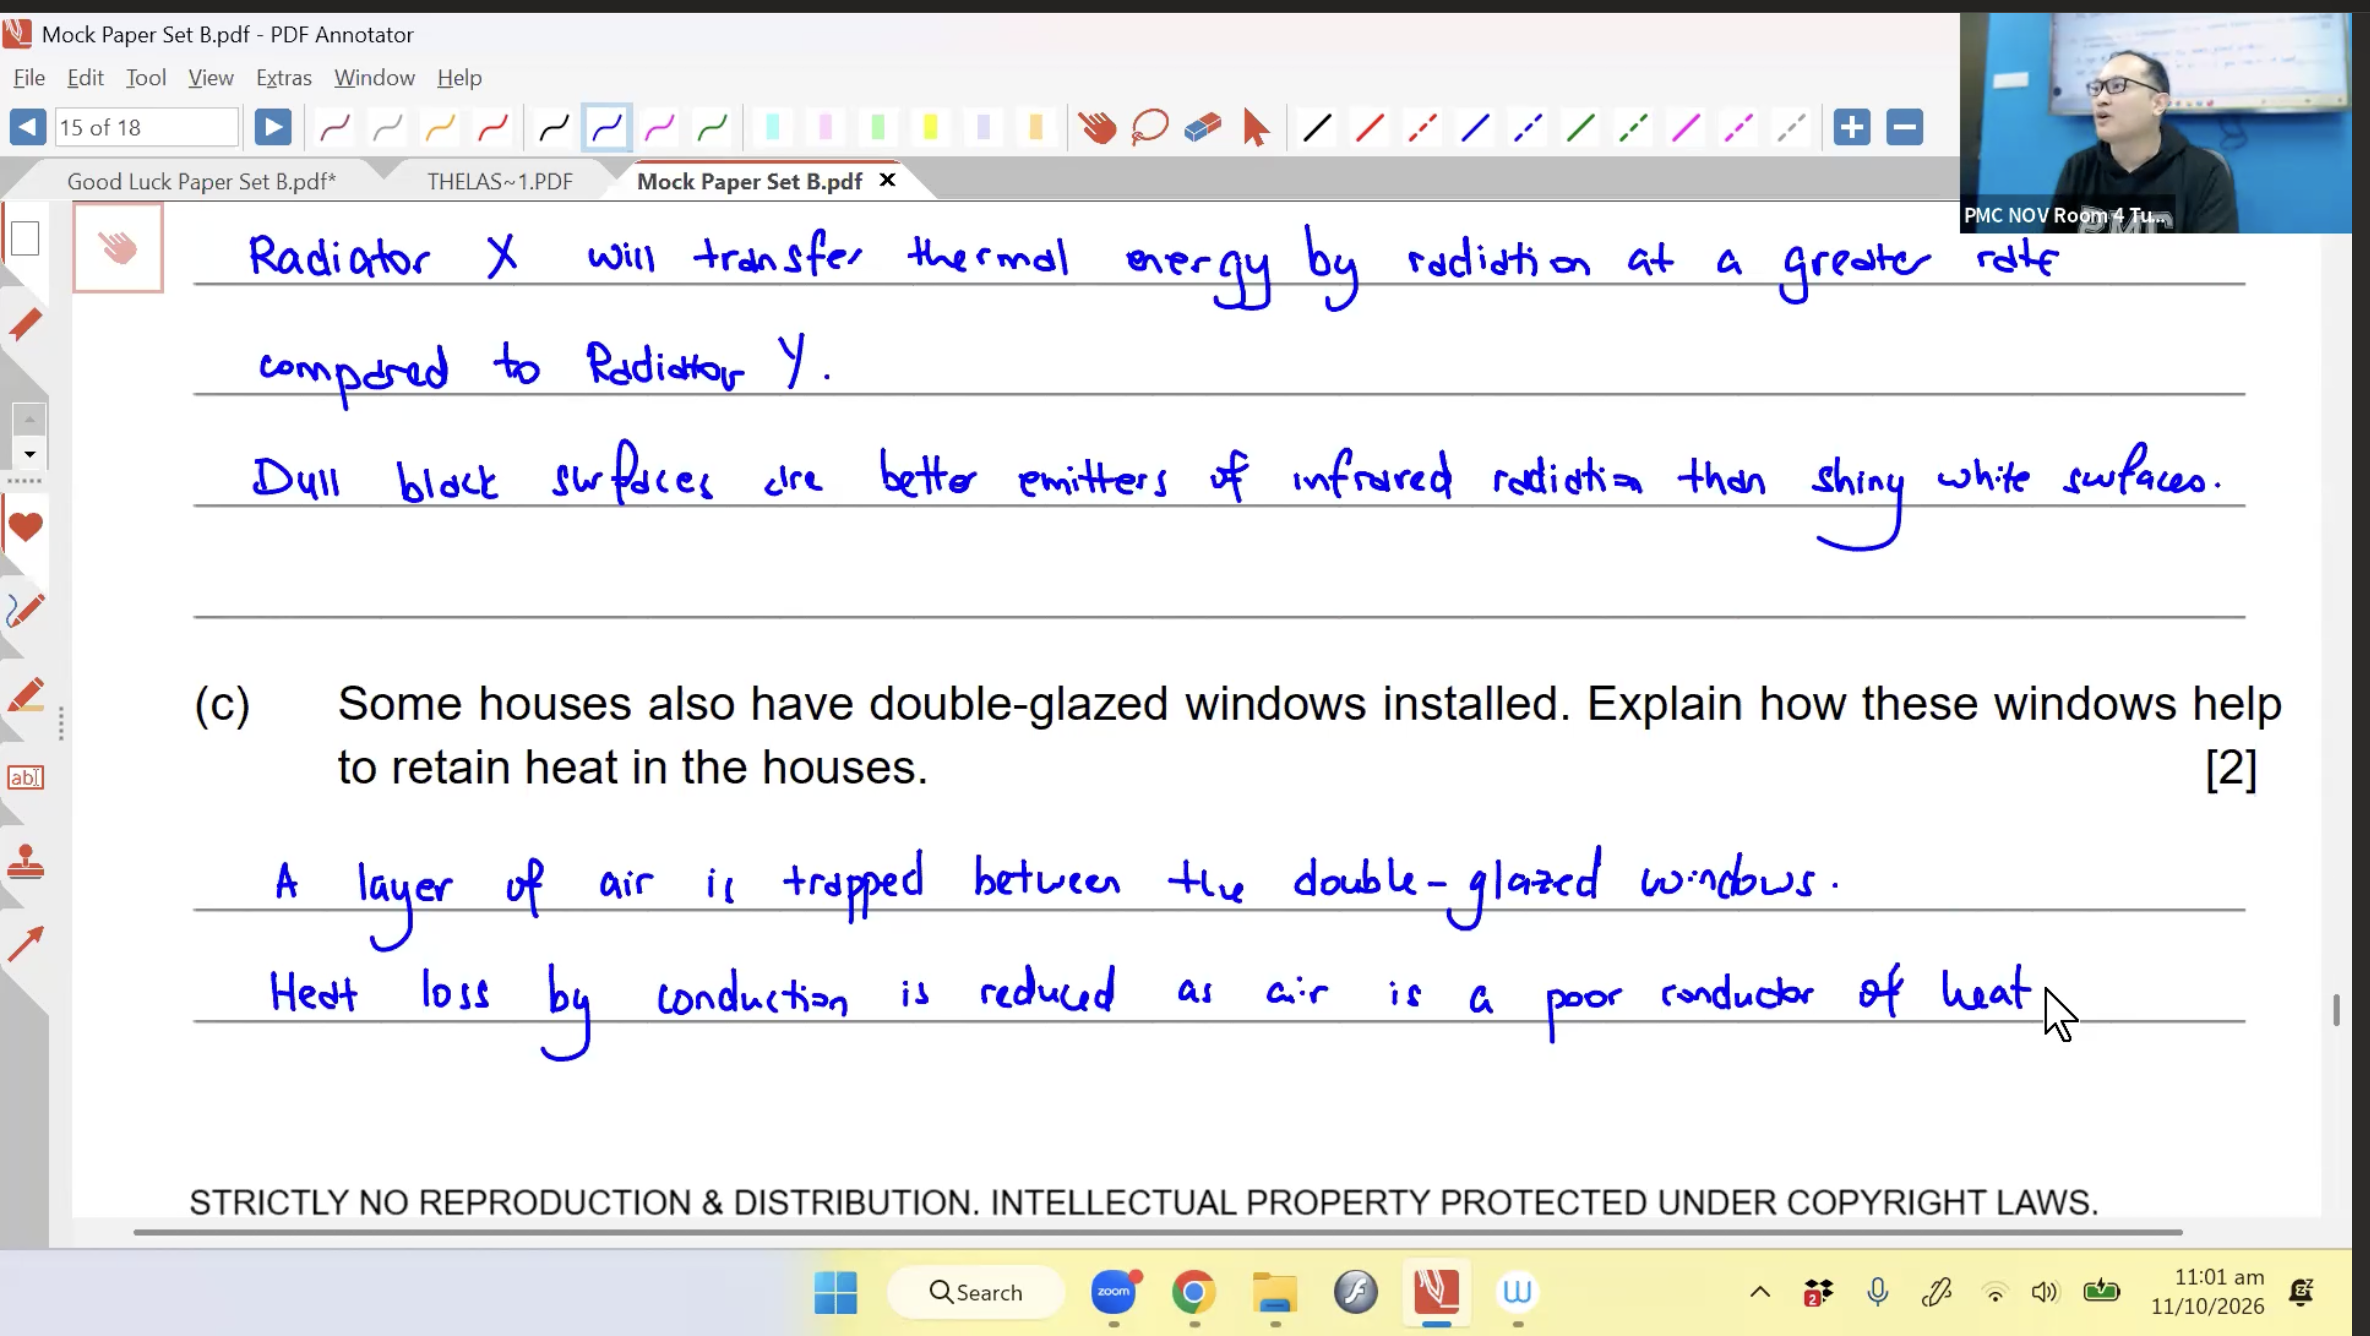Select the text box tool in sidebar
Screen dimensions: 2370x1336
pyautogui.click(x=25, y=777)
